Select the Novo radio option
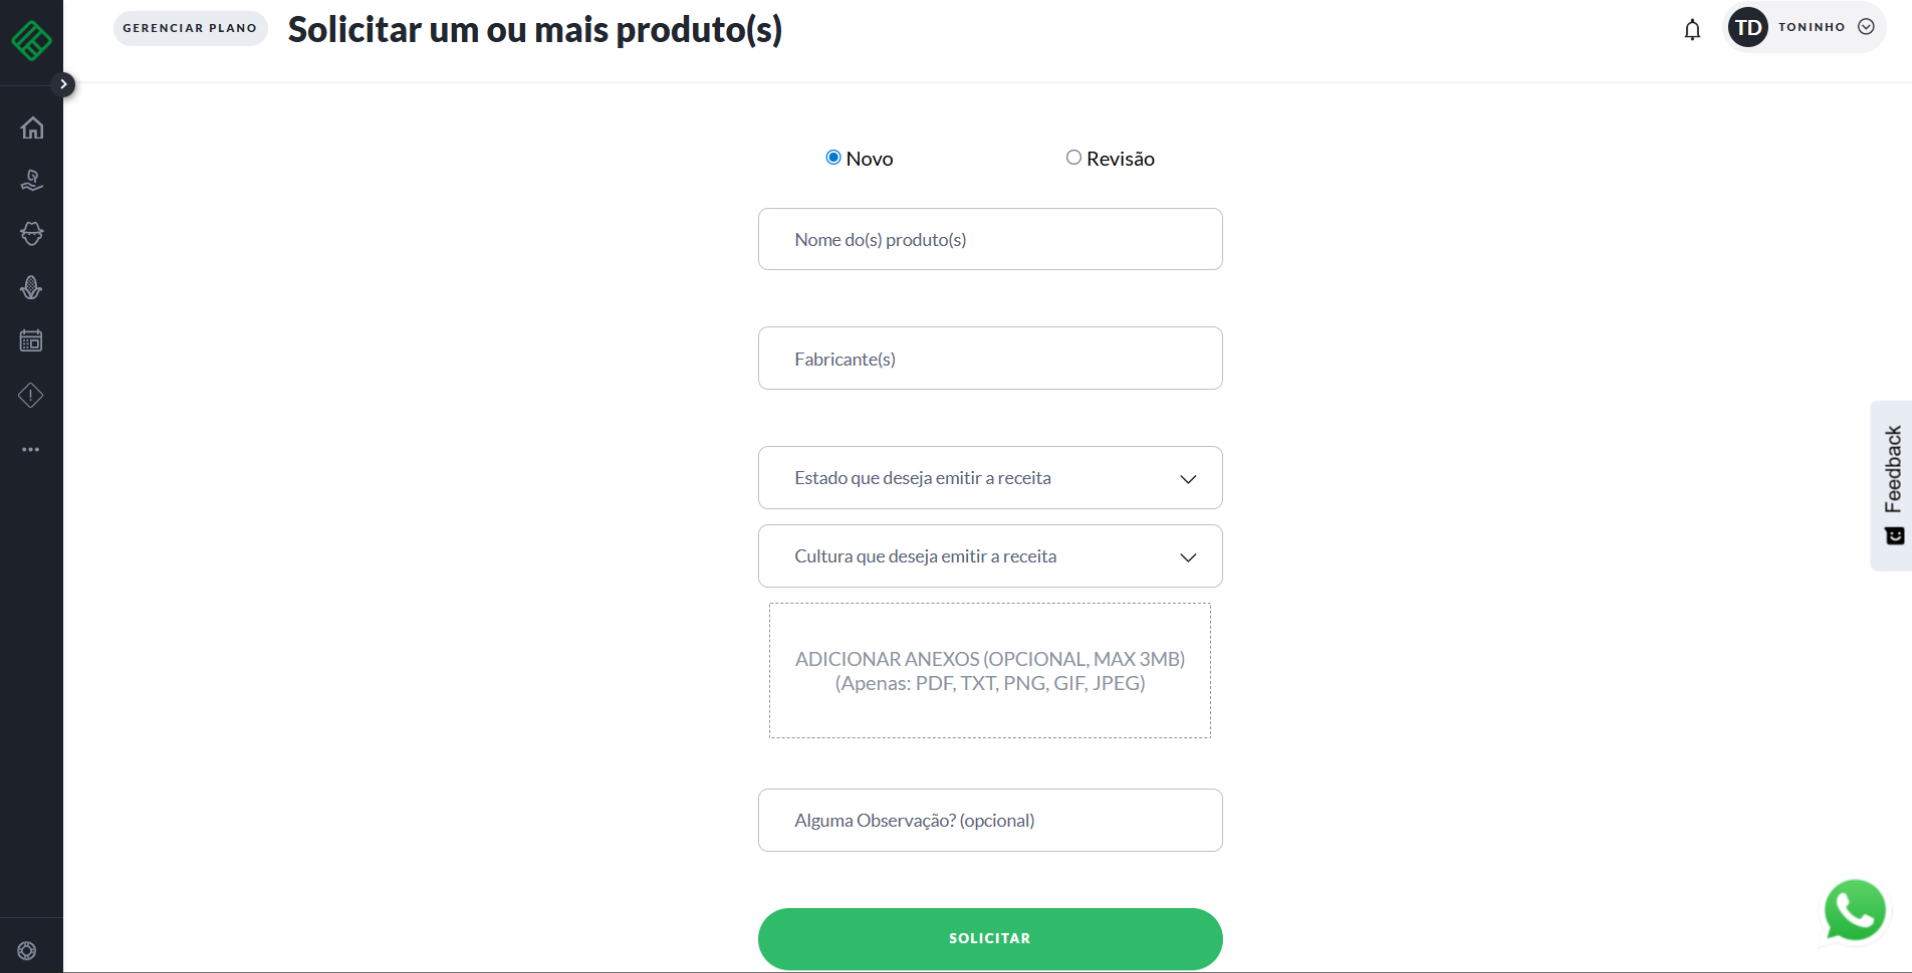This screenshot has width=1912, height=973. 833,158
